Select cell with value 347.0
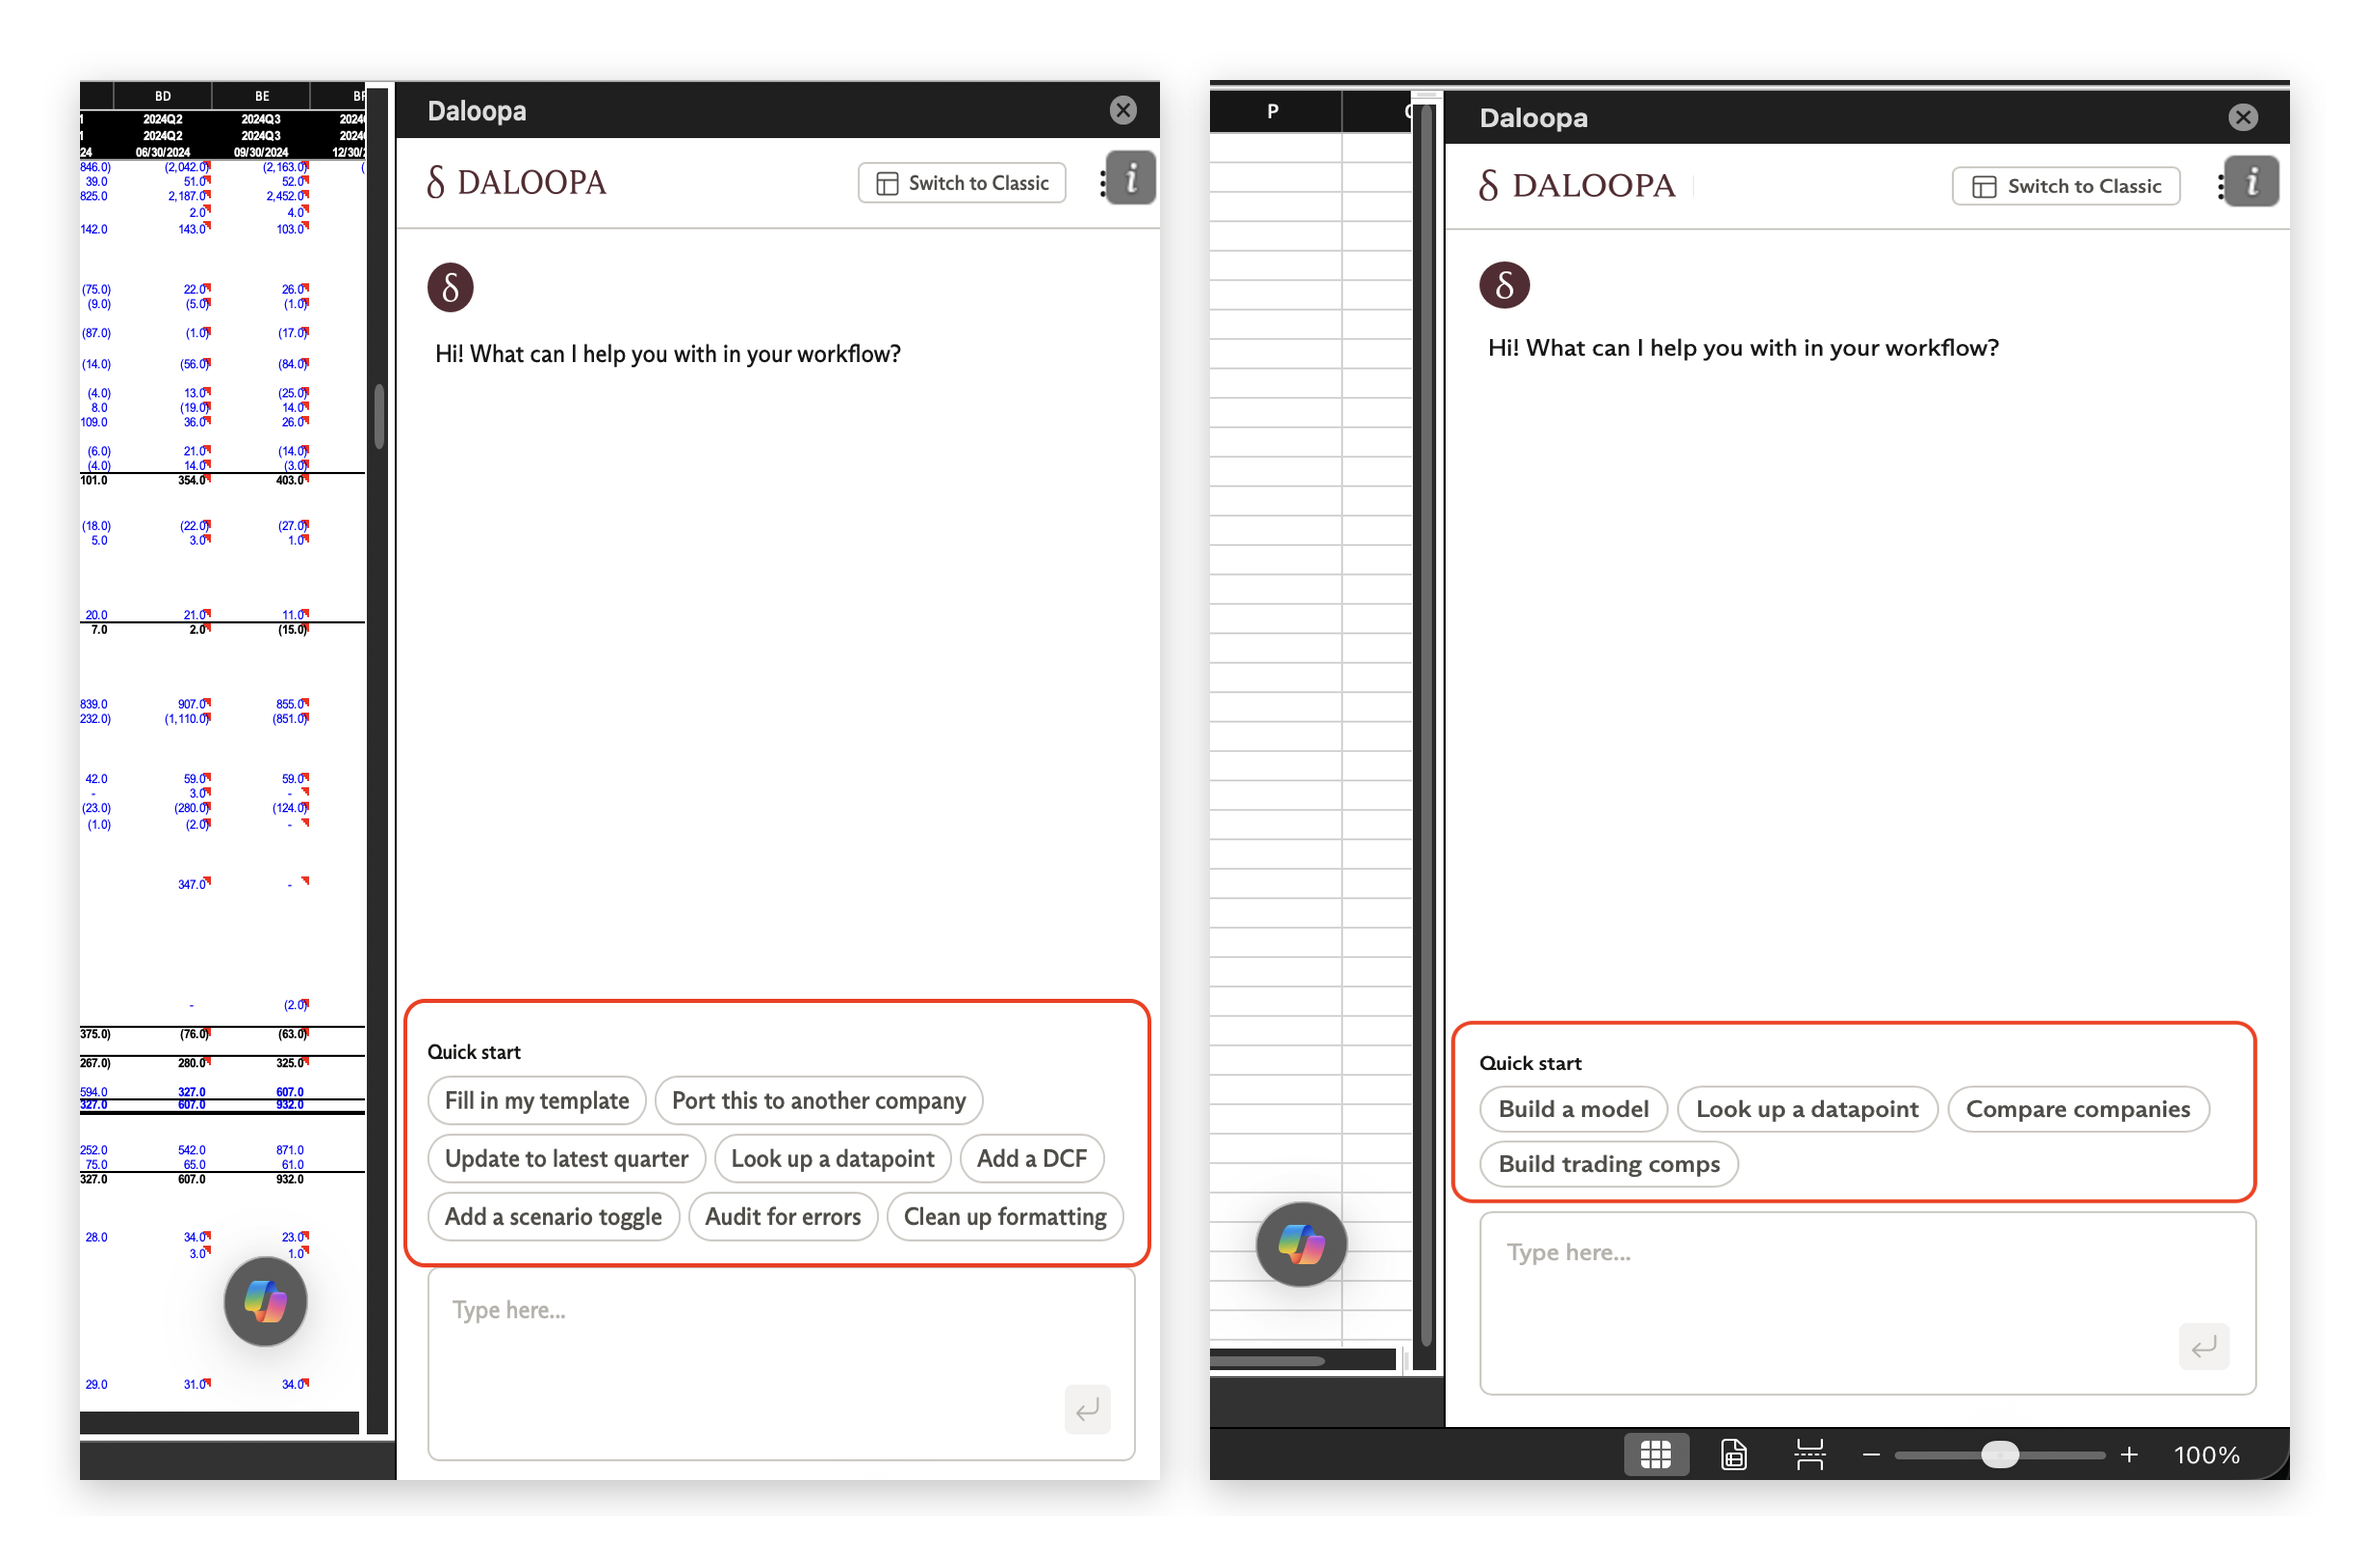This screenshot has width=2370, height=1560. (193, 884)
